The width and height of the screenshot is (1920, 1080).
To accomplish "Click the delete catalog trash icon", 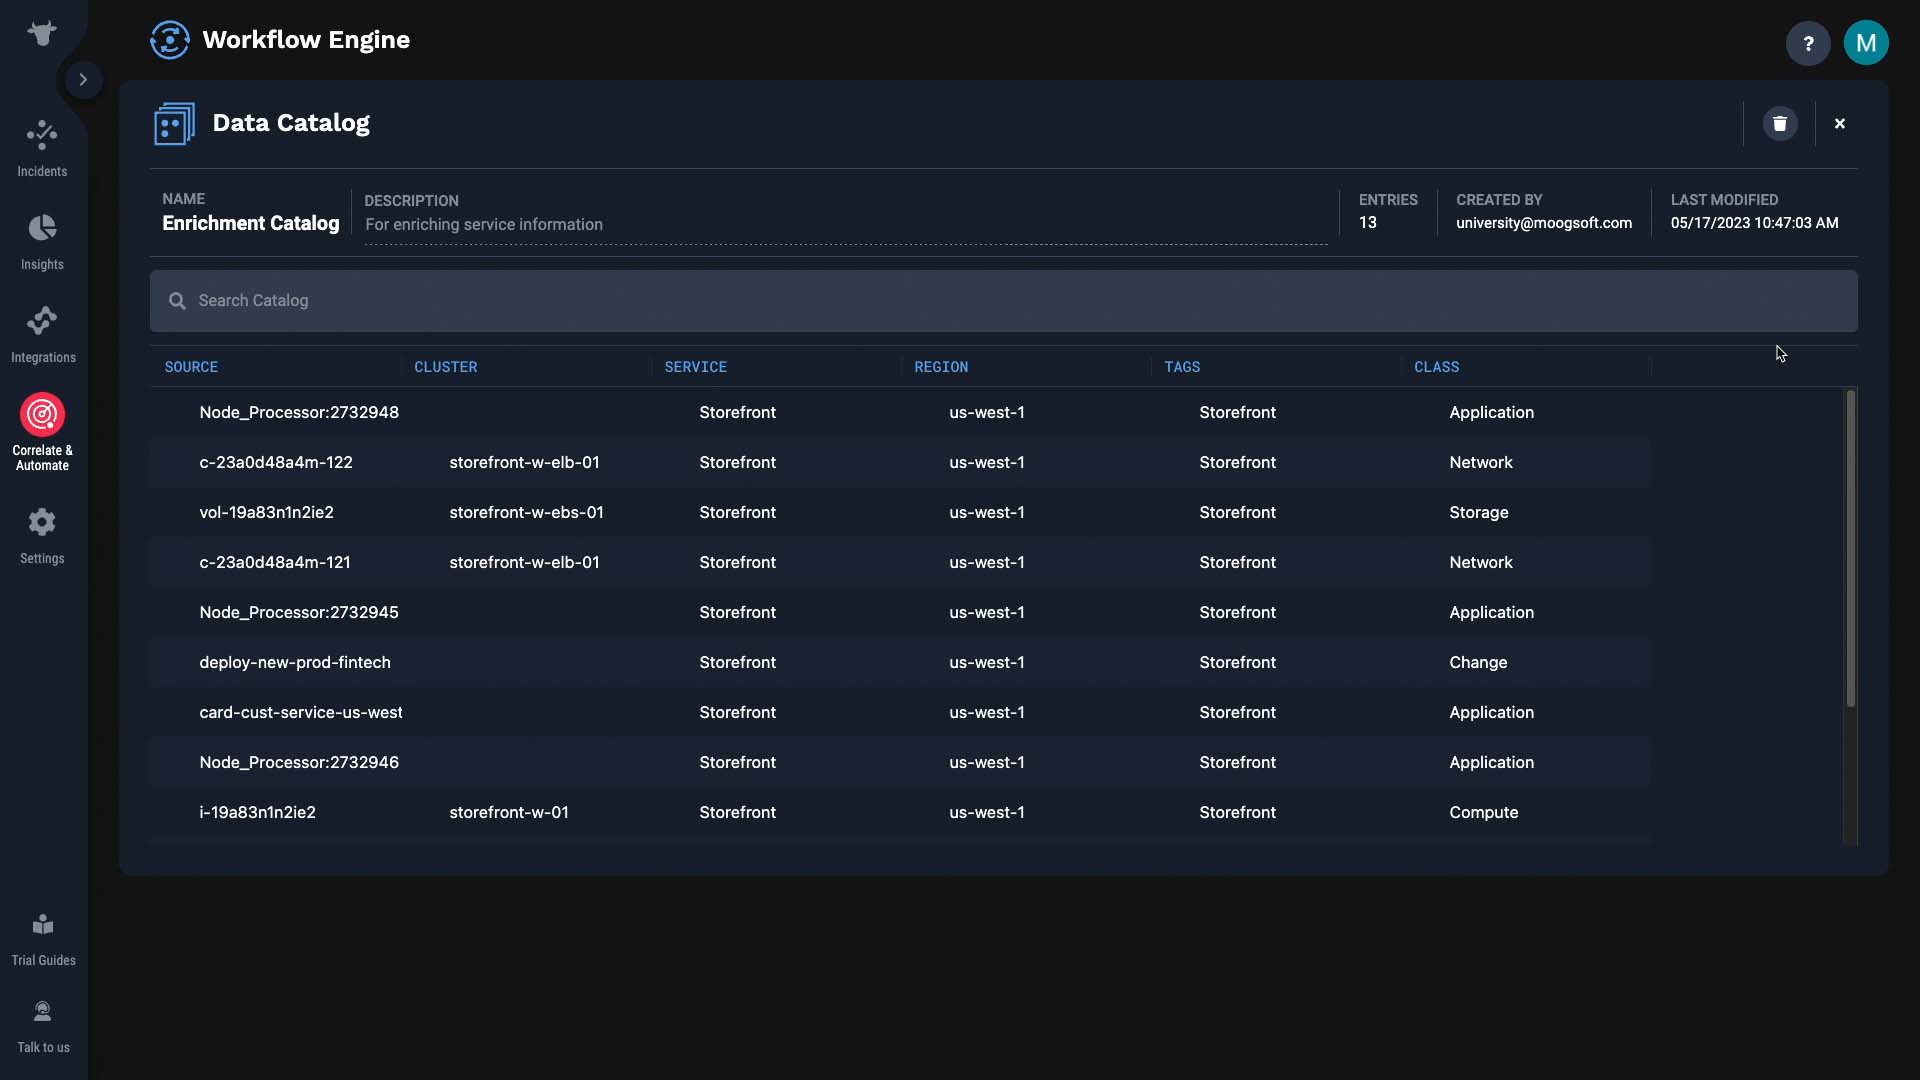I will [1779, 123].
